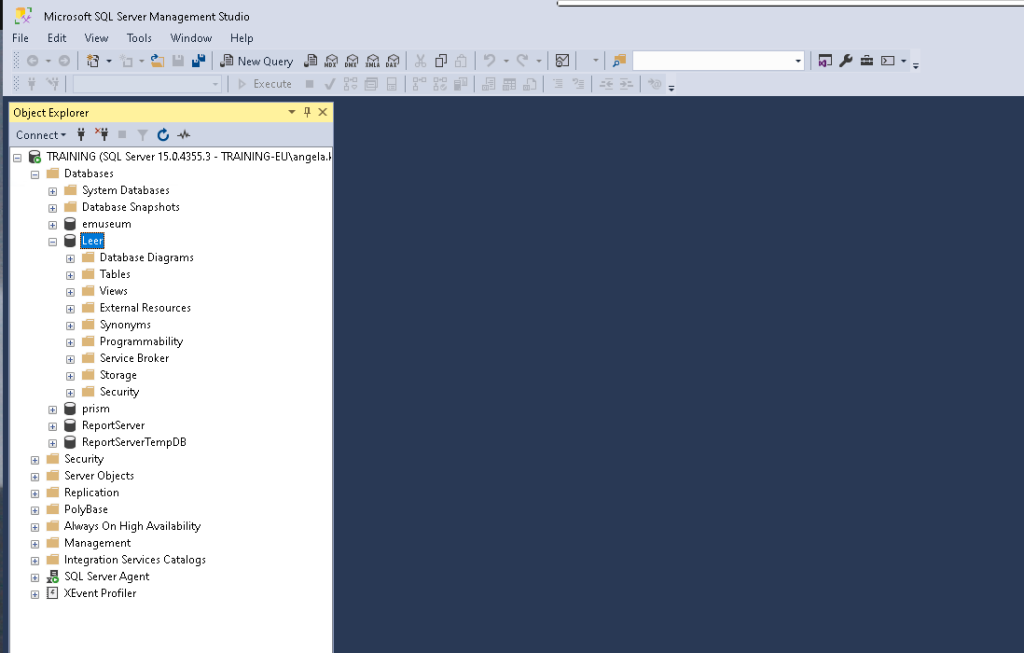1024x653 pixels.
Task: Open the View menu
Action: [96, 38]
